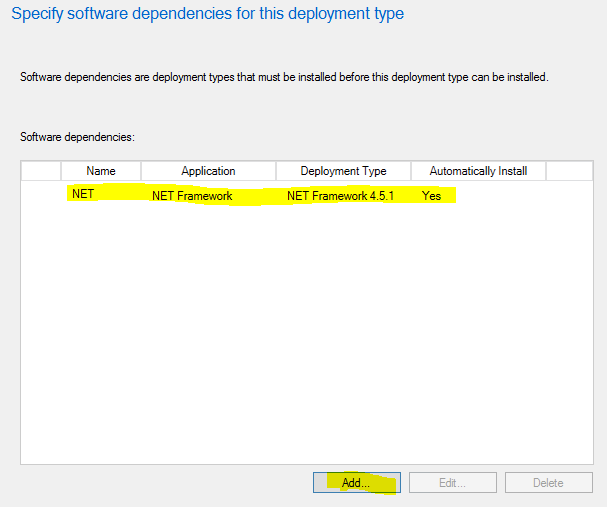Screen dimensions: 607x507
Task: Click divider between Deployment Type and Automatically Install
Action: point(411,171)
